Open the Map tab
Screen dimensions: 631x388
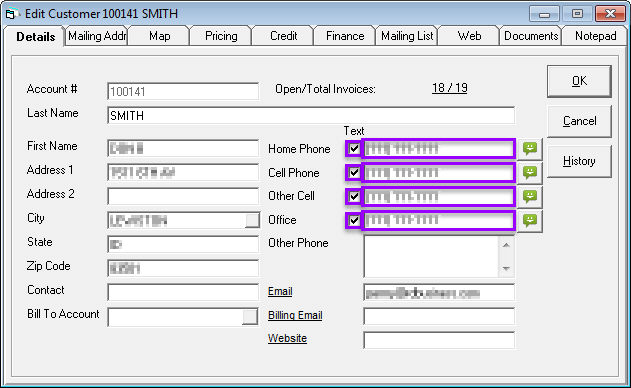[x=159, y=36]
